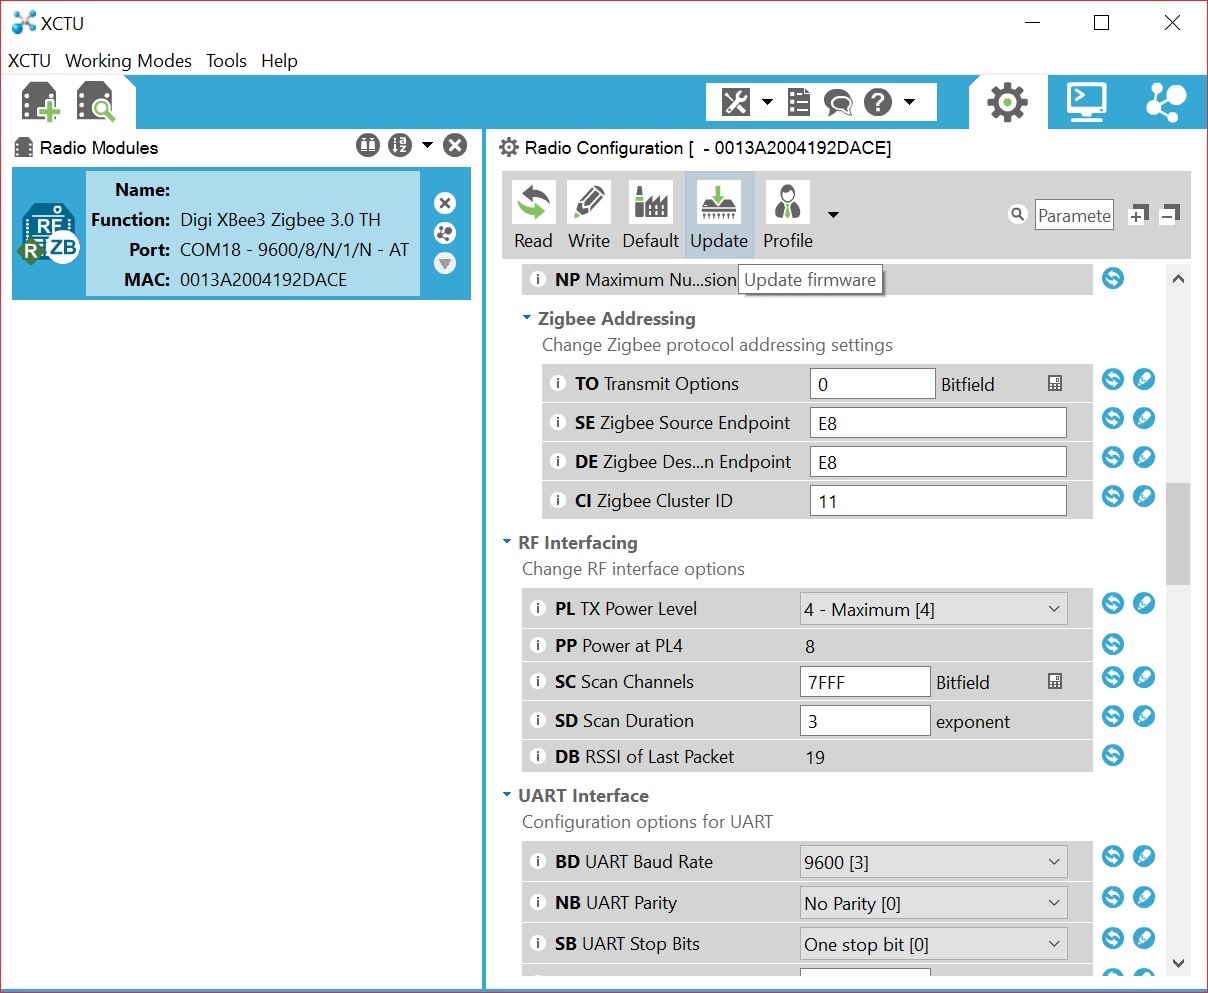
Task: Remove the XBee3 module with its X icon
Action: (x=445, y=203)
